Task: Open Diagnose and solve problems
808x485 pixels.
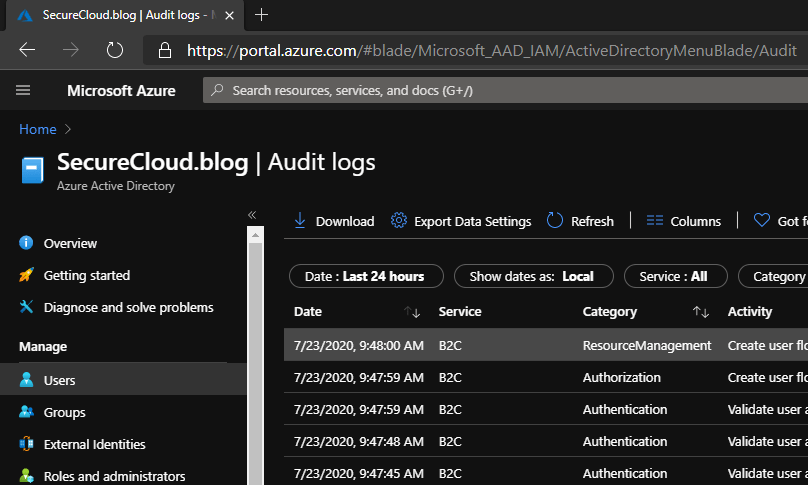Action: (128, 307)
